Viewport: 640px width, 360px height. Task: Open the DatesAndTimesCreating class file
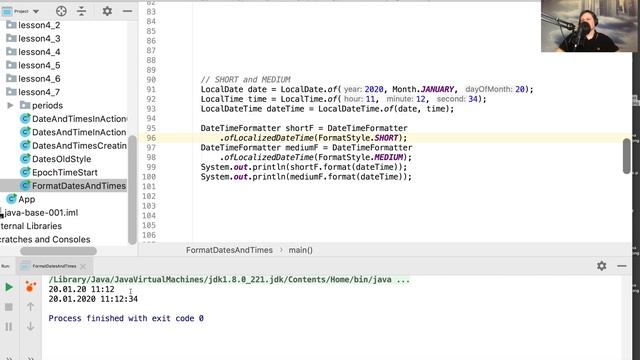pos(73,146)
